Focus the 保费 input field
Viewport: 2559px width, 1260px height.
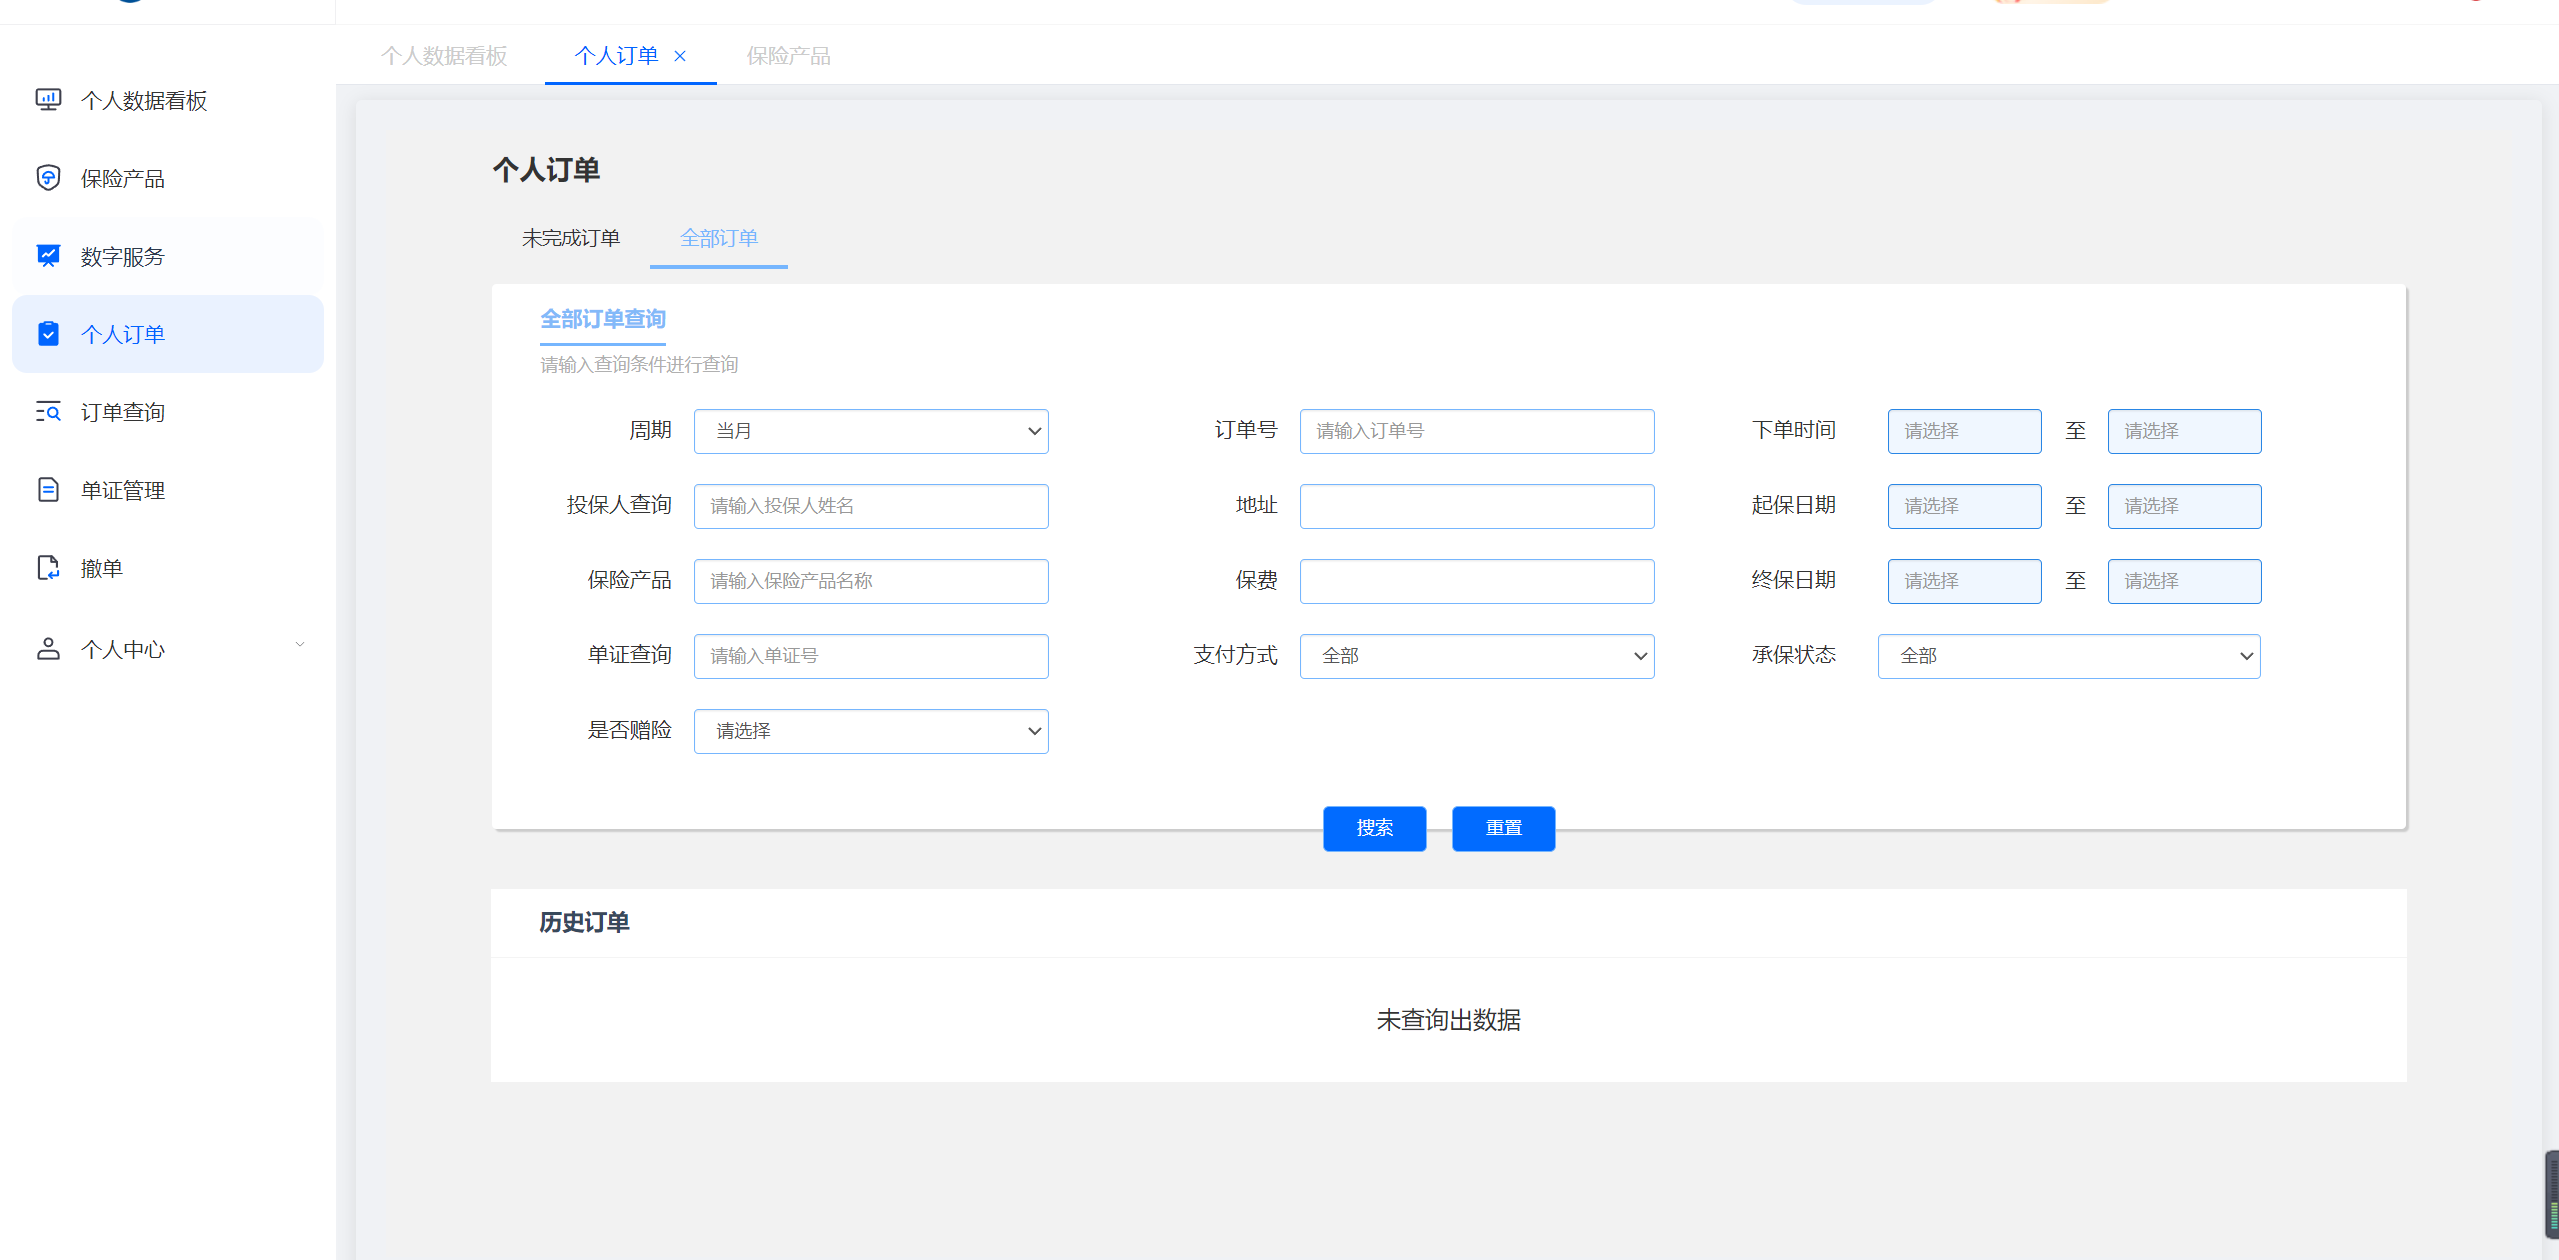(1477, 581)
